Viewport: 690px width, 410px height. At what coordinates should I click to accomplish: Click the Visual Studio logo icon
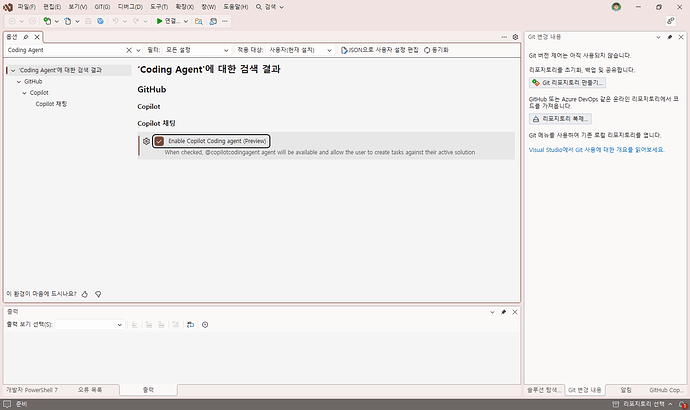[8, 7]
